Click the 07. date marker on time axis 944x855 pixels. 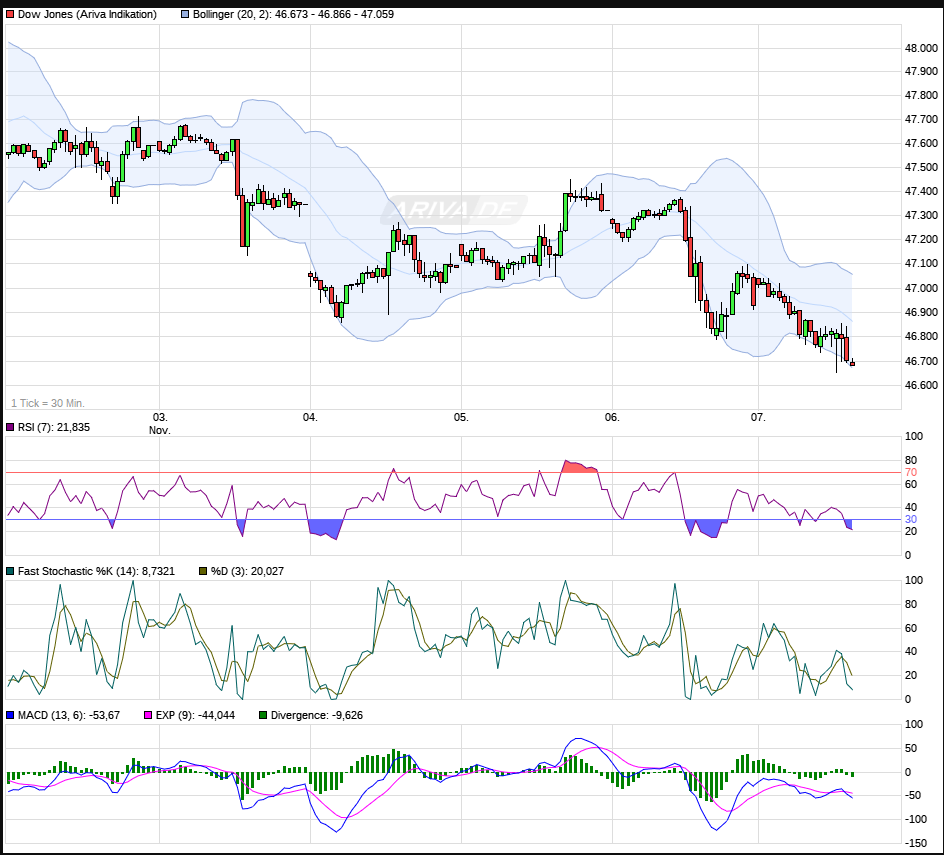(x=758, y=417)
